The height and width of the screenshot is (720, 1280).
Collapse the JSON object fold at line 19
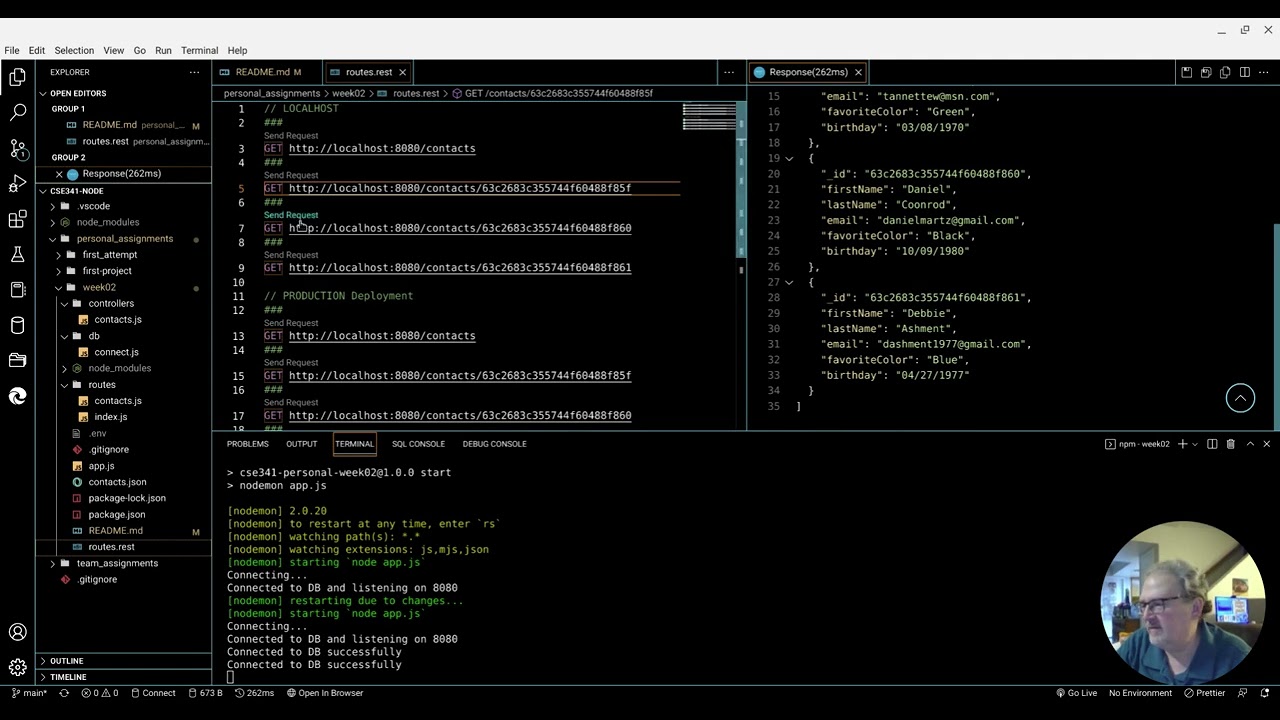789,158
